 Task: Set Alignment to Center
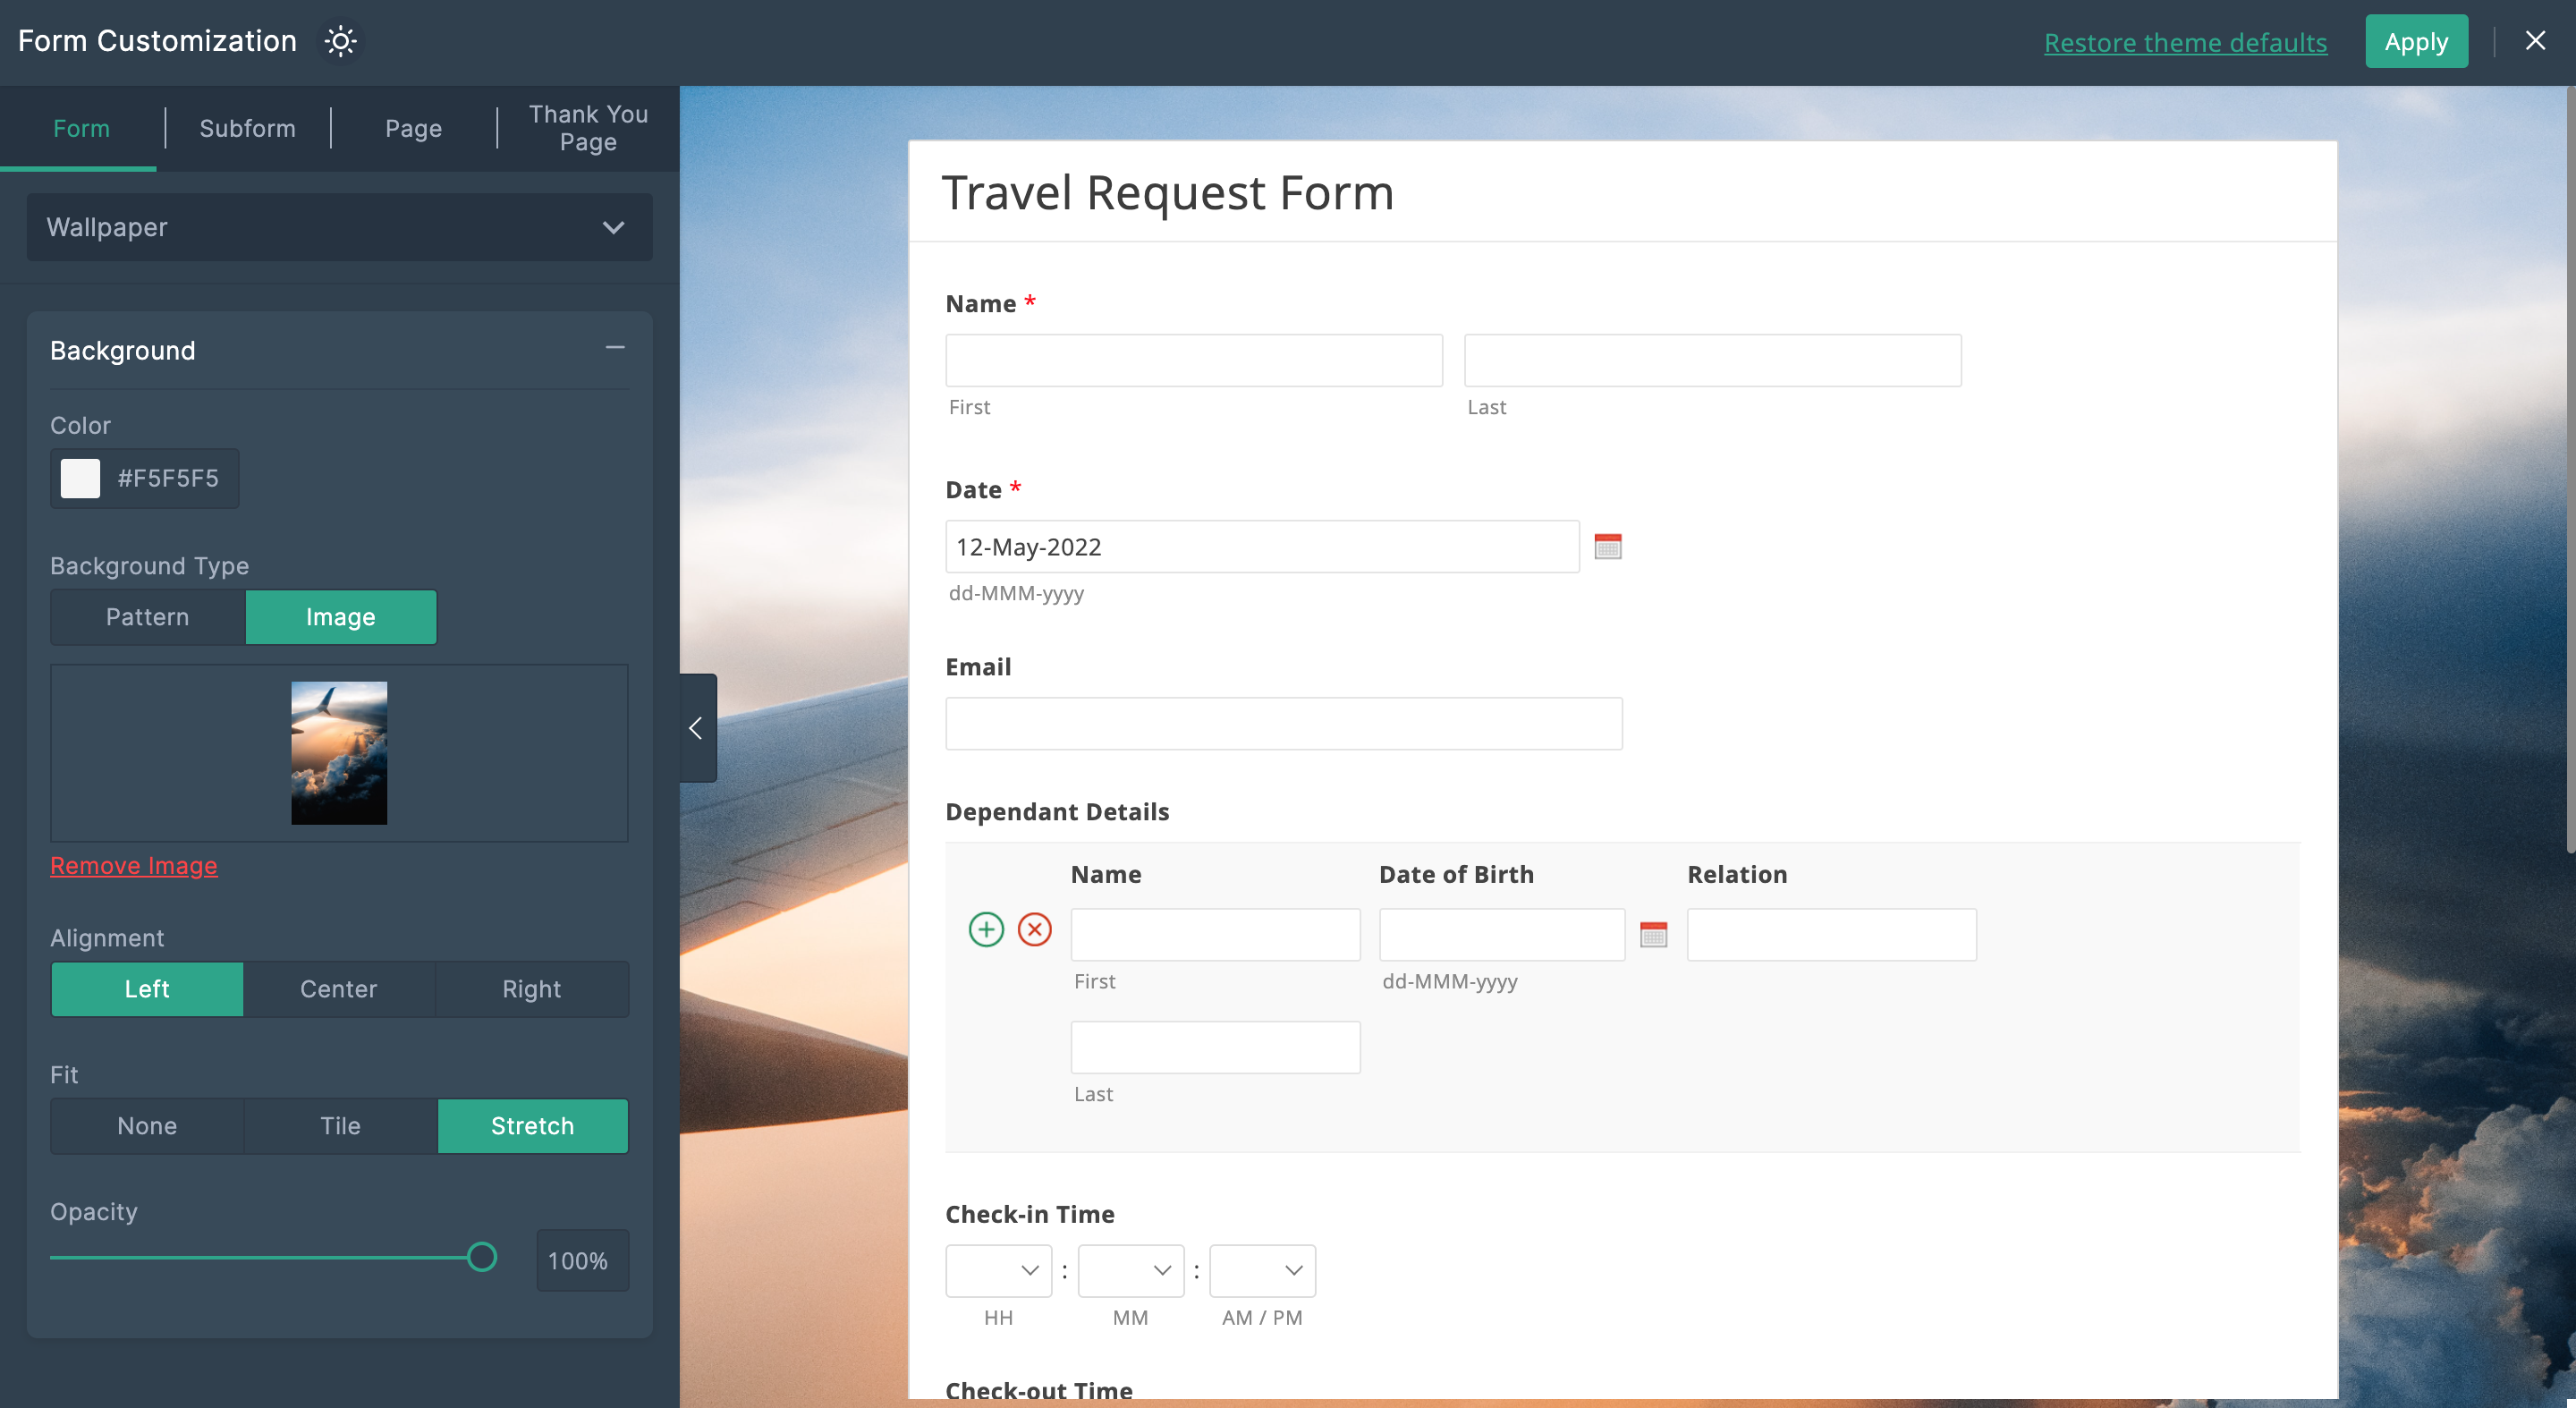339,989
